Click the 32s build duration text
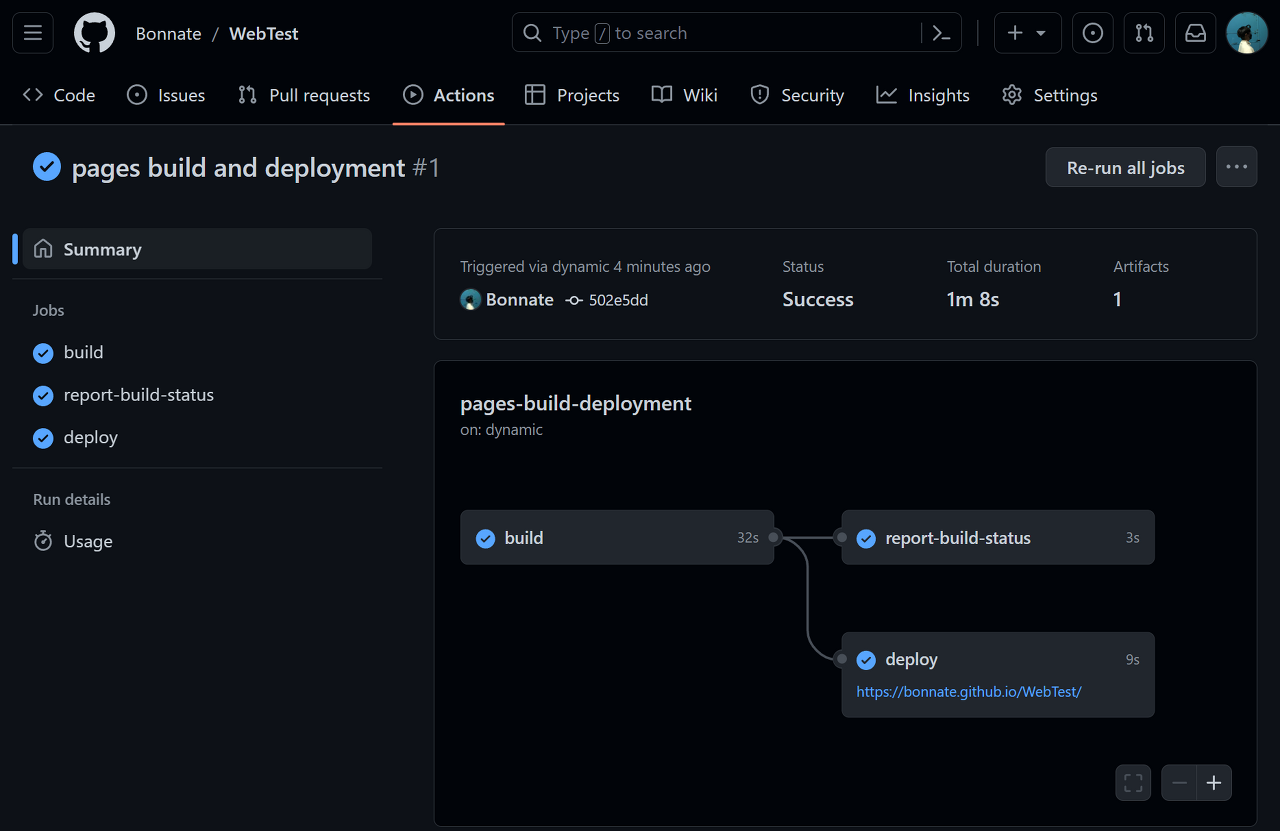Image resolution: width=1280 pixels, height=831 pixels. [748, 538]
